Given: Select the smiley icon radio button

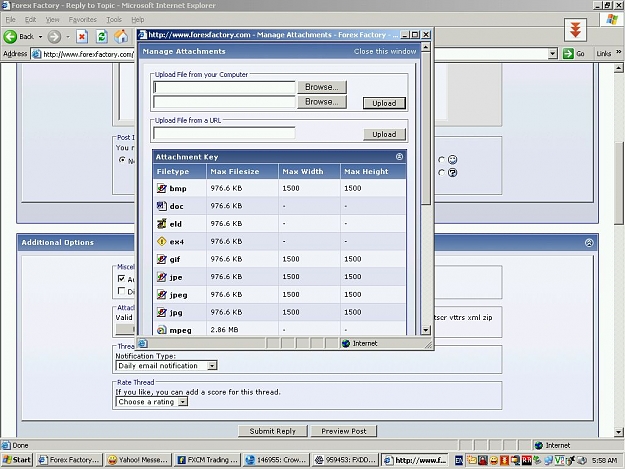Looking at the screenshot, I should click(x=441, y=159).
